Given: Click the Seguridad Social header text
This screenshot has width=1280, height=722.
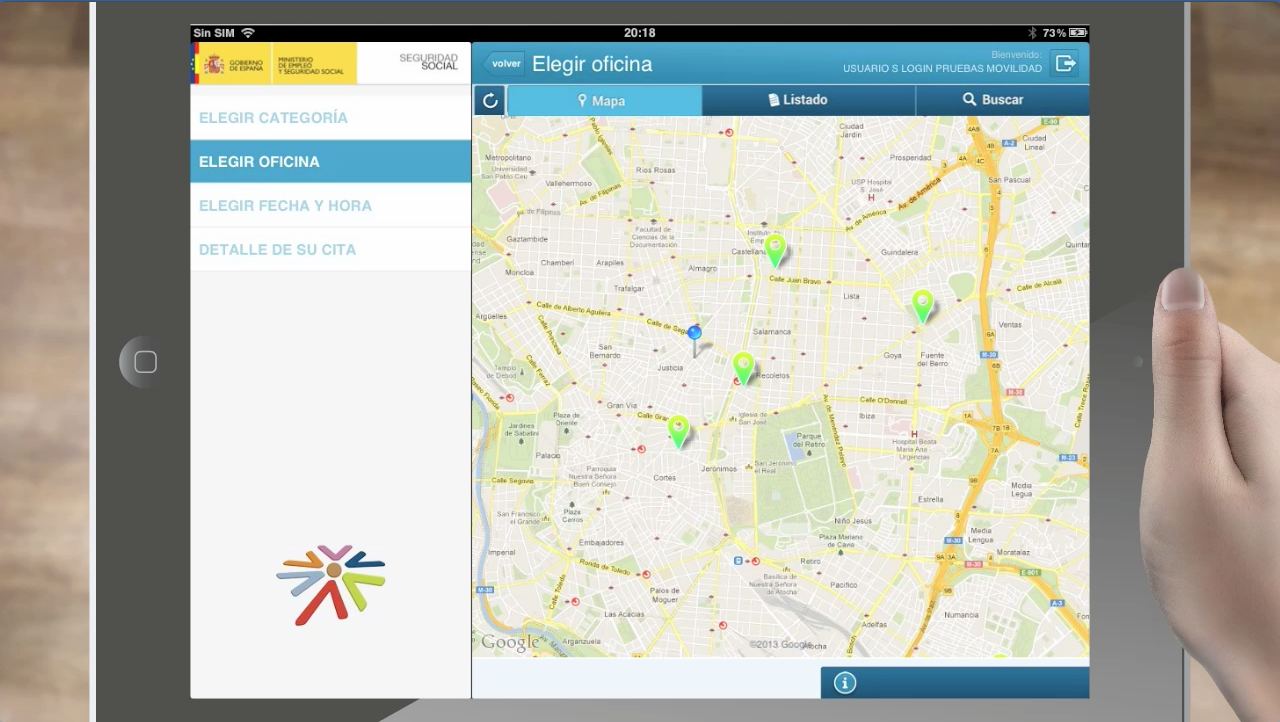Looking at the screenshot, I should 429,62.
